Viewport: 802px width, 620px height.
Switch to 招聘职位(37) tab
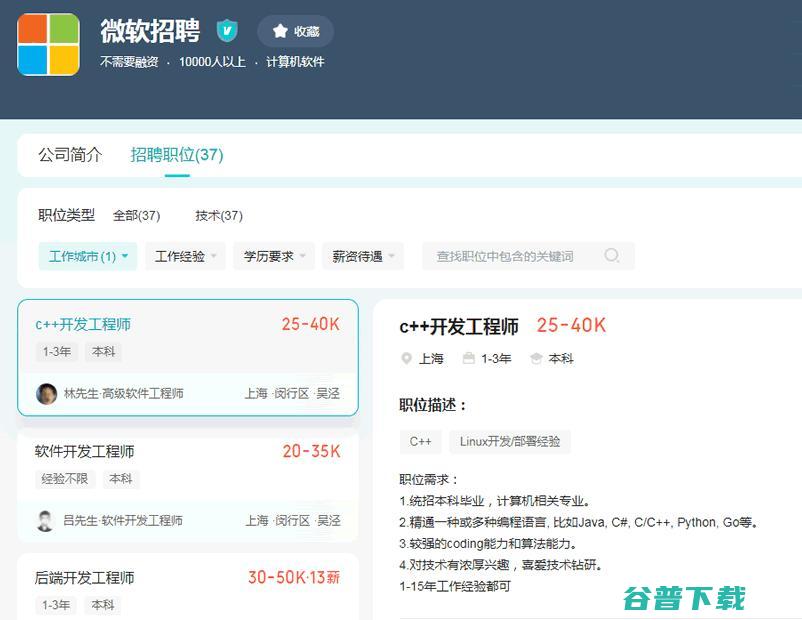click(177, 154)
